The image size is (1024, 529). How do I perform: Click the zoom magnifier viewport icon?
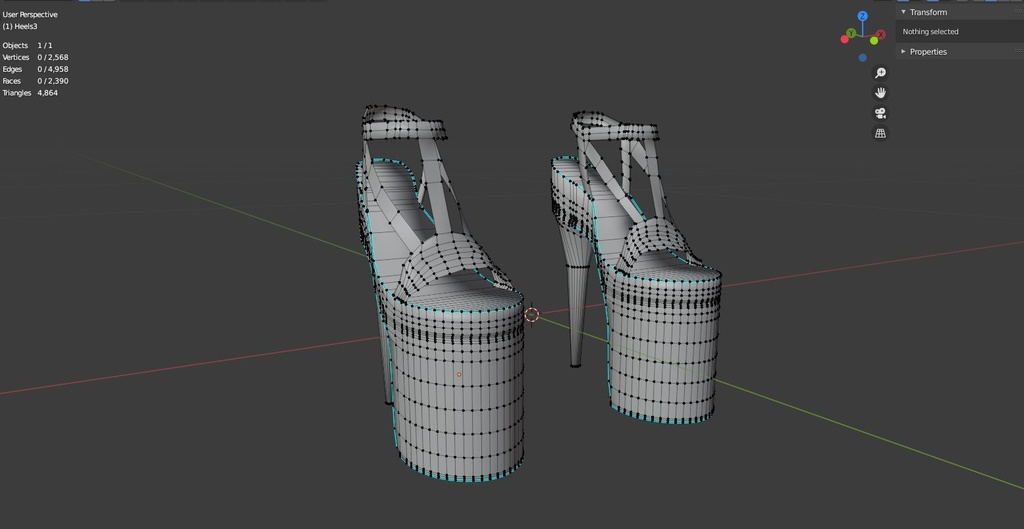[x=880, y=72]
